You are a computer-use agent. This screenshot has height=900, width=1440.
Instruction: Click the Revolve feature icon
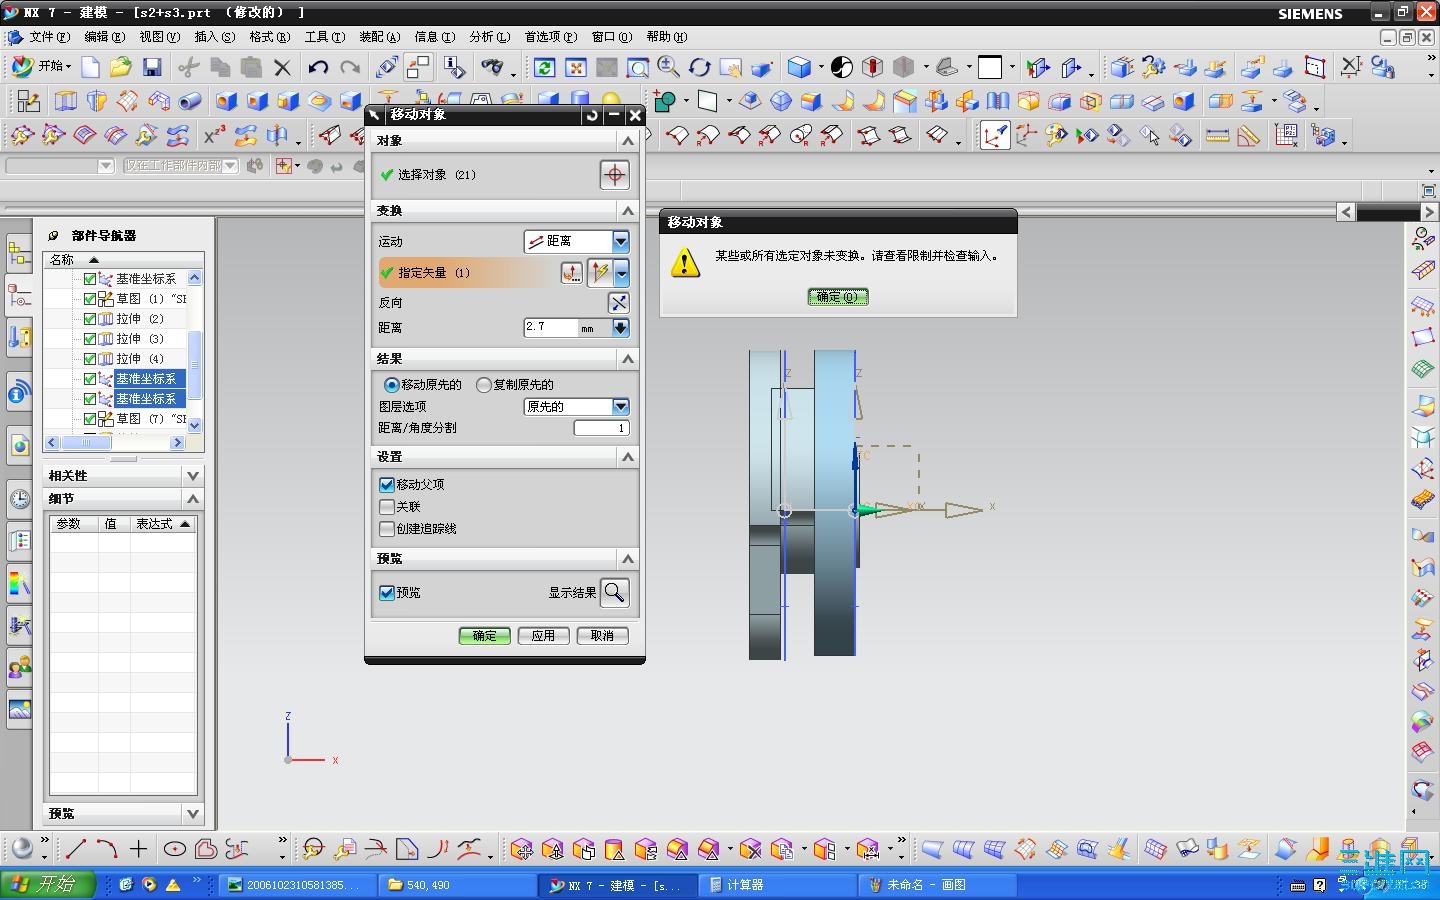97,101
